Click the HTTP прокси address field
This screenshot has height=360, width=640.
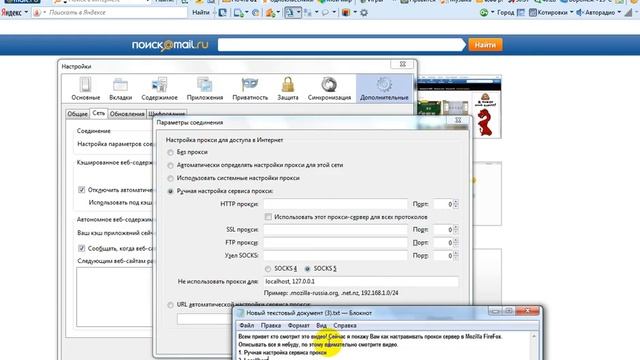click(x=335, y=204)
